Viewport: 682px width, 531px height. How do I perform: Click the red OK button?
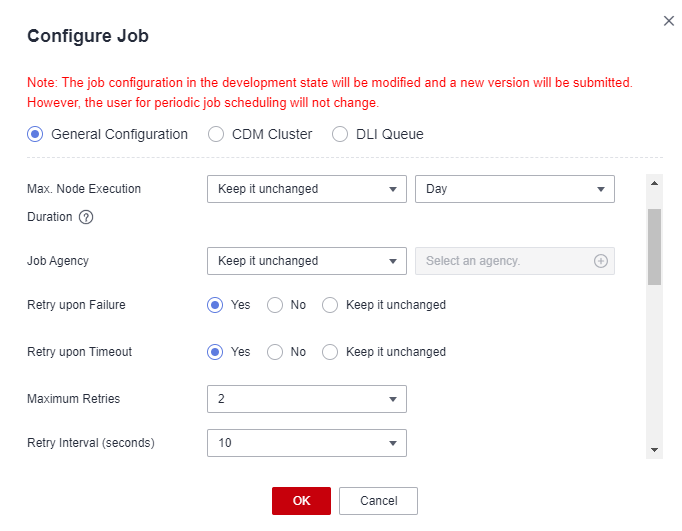[x=301, y=501]
